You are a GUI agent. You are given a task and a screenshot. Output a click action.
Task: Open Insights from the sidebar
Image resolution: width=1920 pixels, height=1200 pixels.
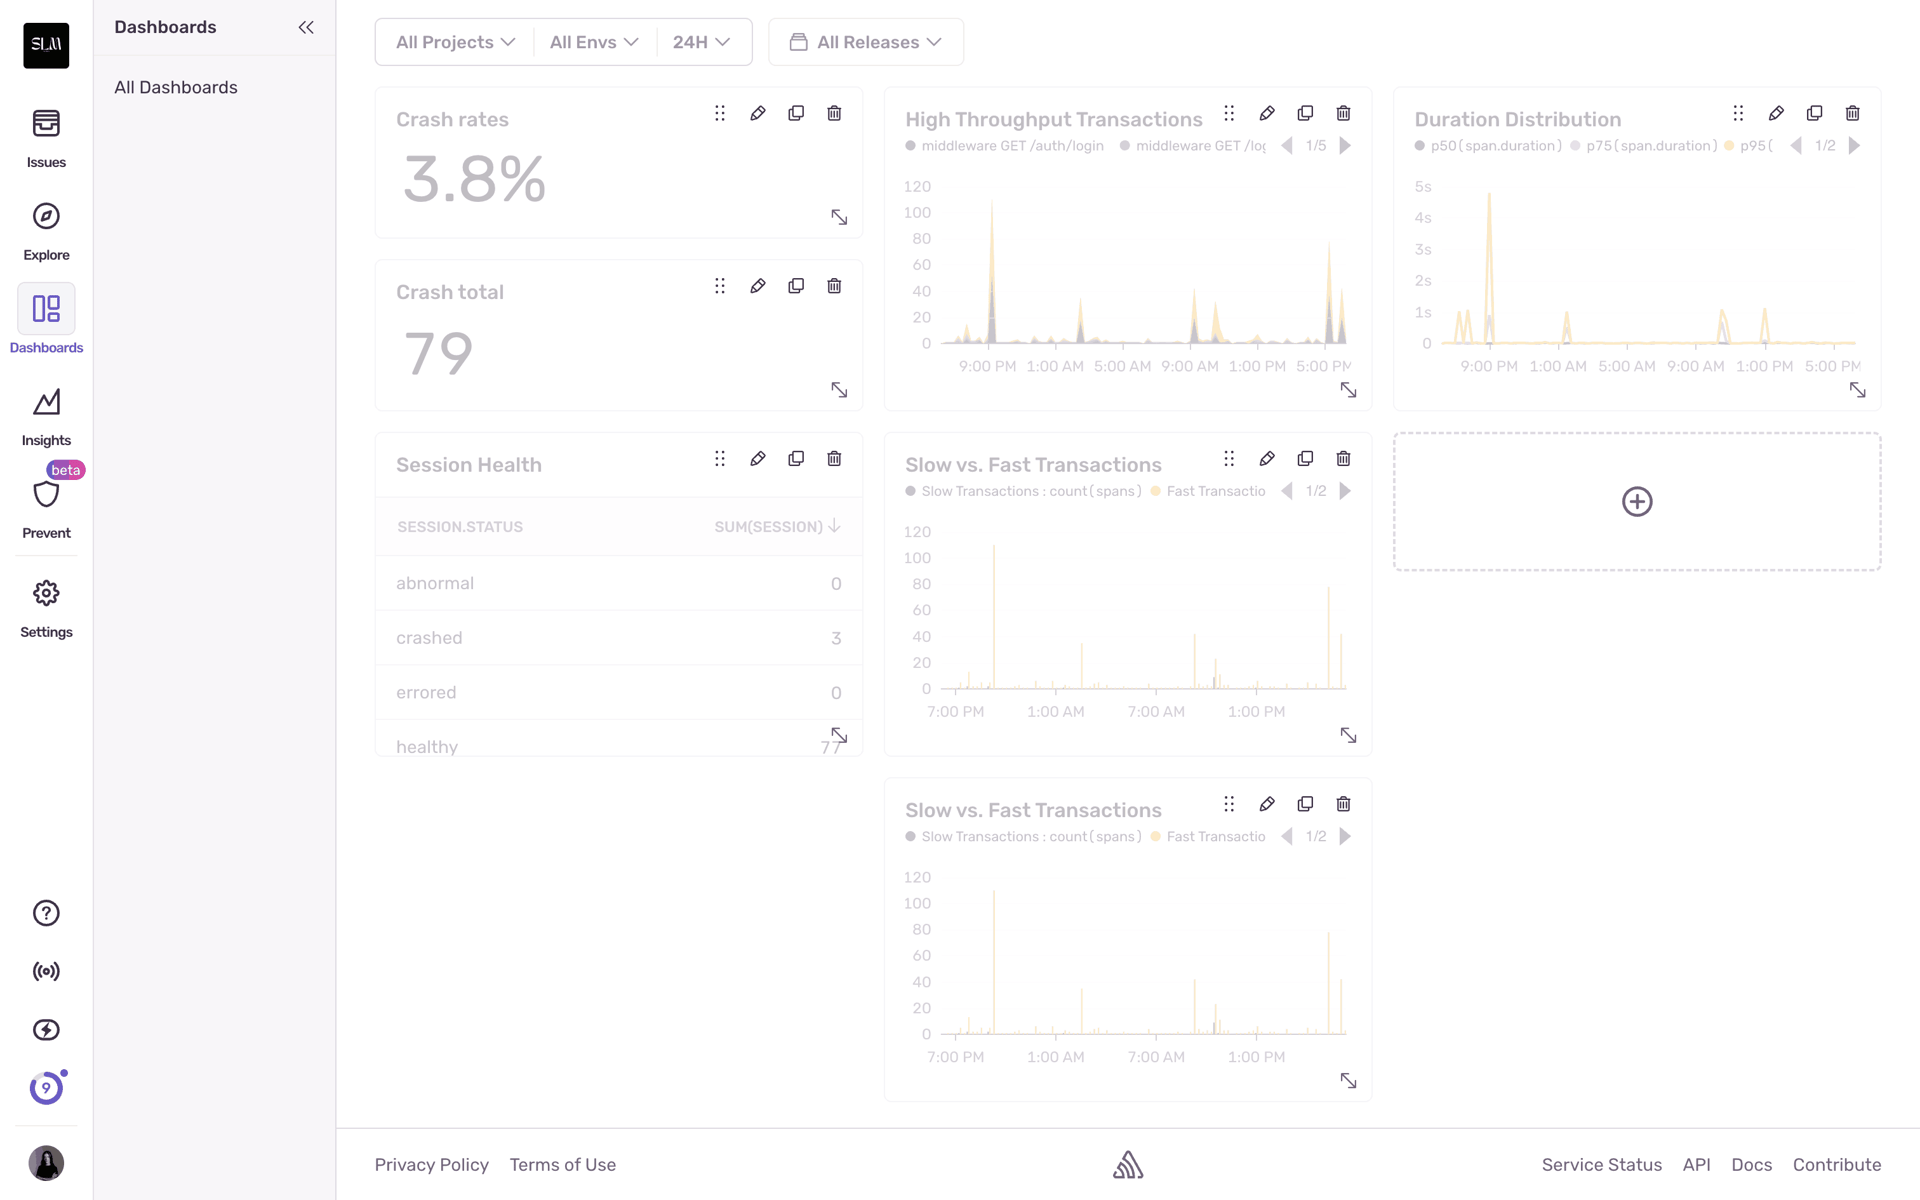click(x=46, y=417)
